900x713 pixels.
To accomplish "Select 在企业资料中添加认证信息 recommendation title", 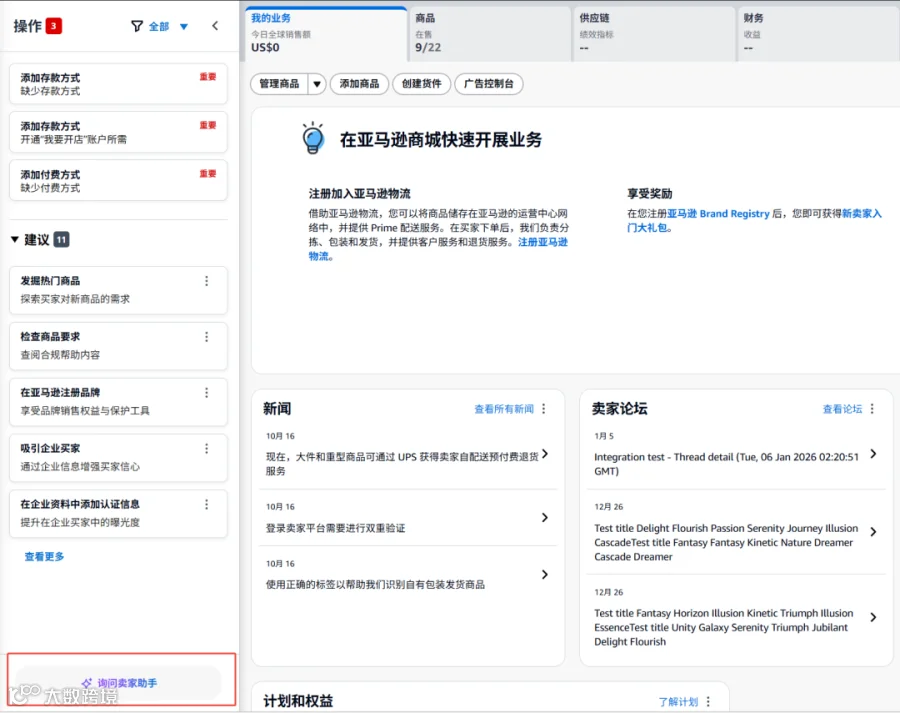I will (80, 504).
